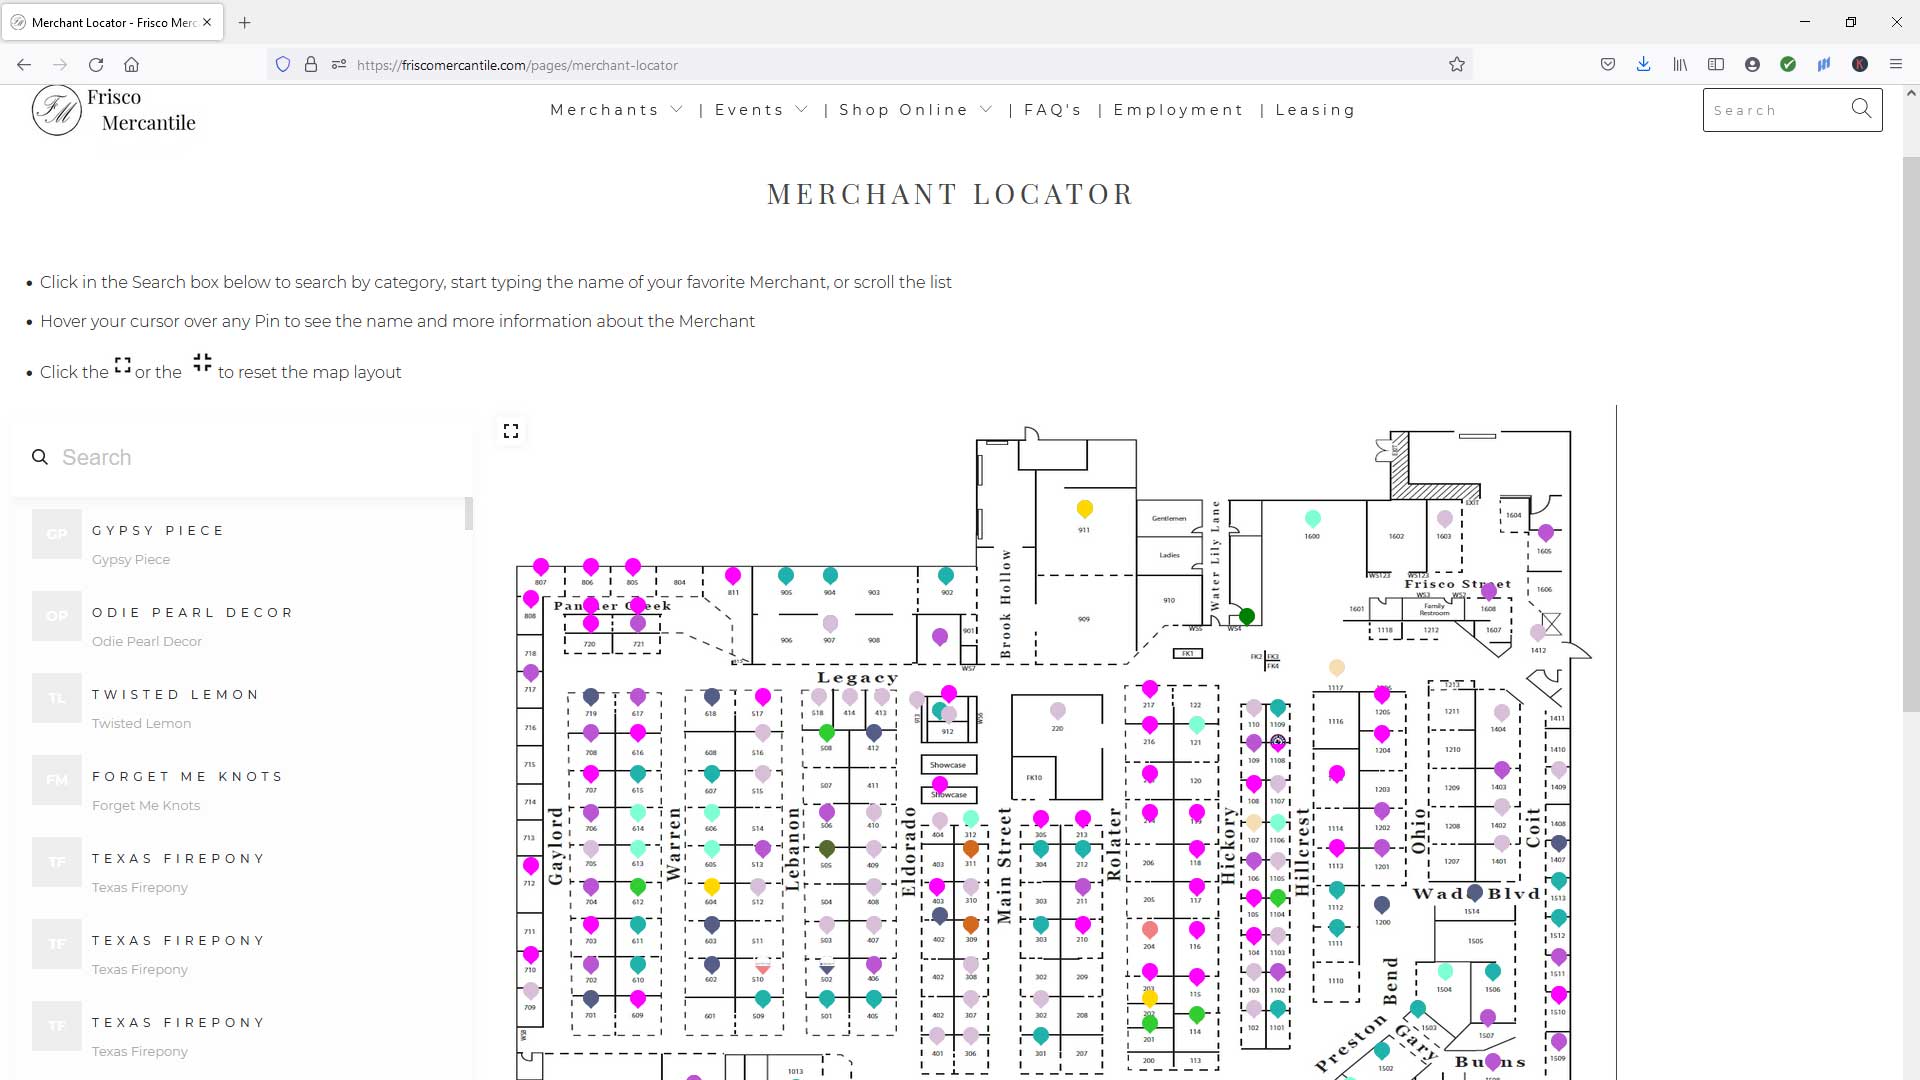Select Twisted Lemon merchant entry
1920x1080 pixels.
click(x=240, y=708)
